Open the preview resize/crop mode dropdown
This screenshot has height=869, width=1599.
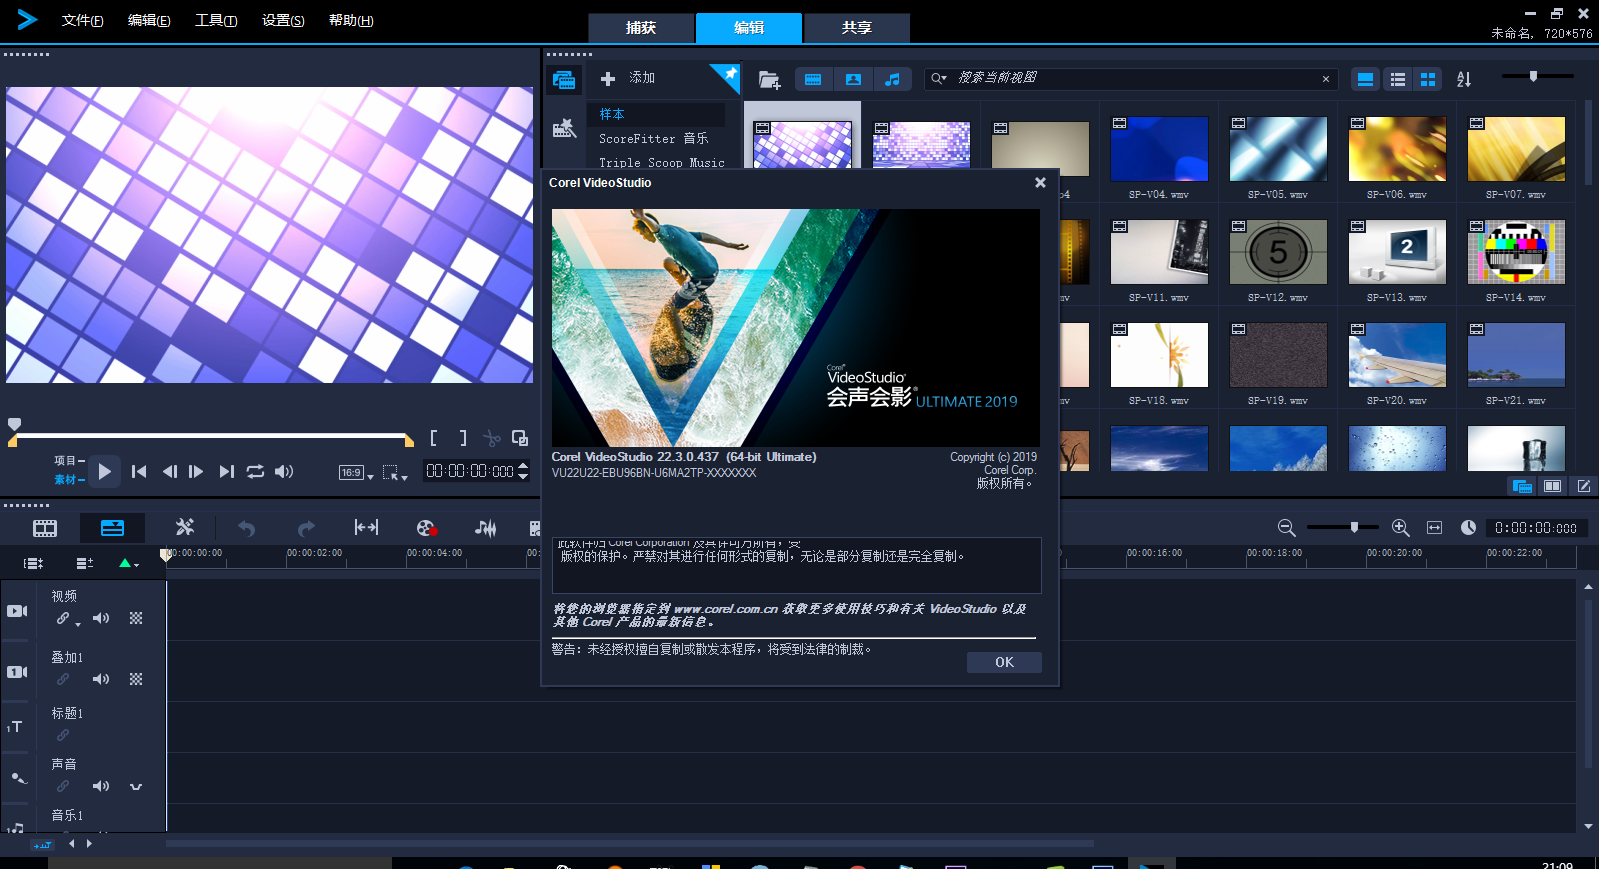pos(394,473)
